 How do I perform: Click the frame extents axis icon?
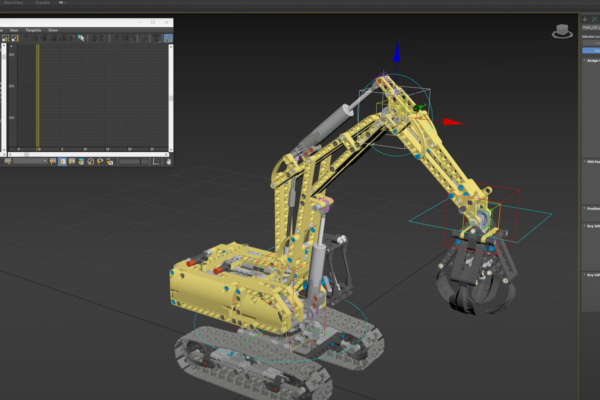(156, 162)
